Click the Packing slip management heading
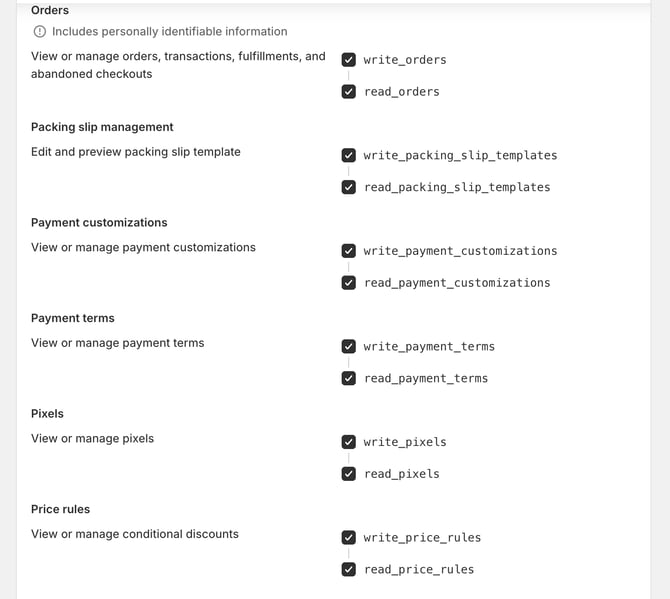Viewport: 670px width, 599px height. [x=102, y=127]
